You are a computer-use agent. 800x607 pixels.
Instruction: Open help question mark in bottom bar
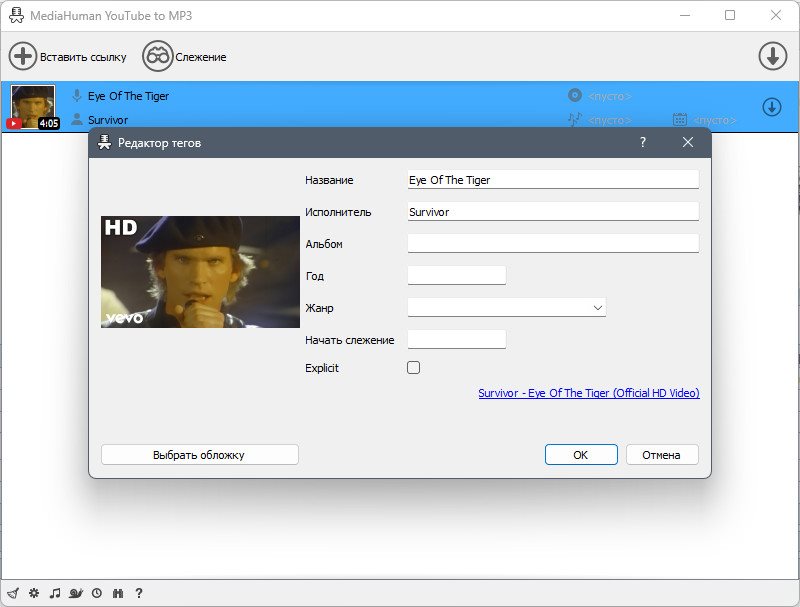coord(139,593)
